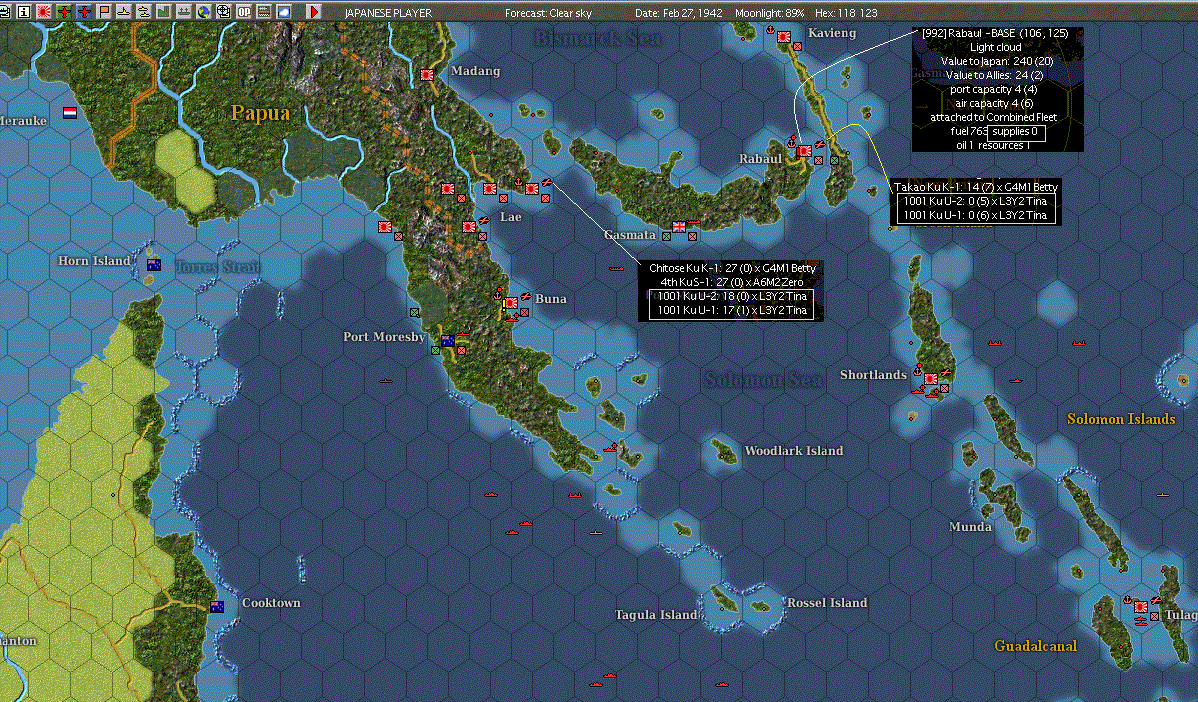Click 'Chitose Ku K-1: 27 (0) x G4M1 Betty' line
1198x702 pixels.
(732, 268)
